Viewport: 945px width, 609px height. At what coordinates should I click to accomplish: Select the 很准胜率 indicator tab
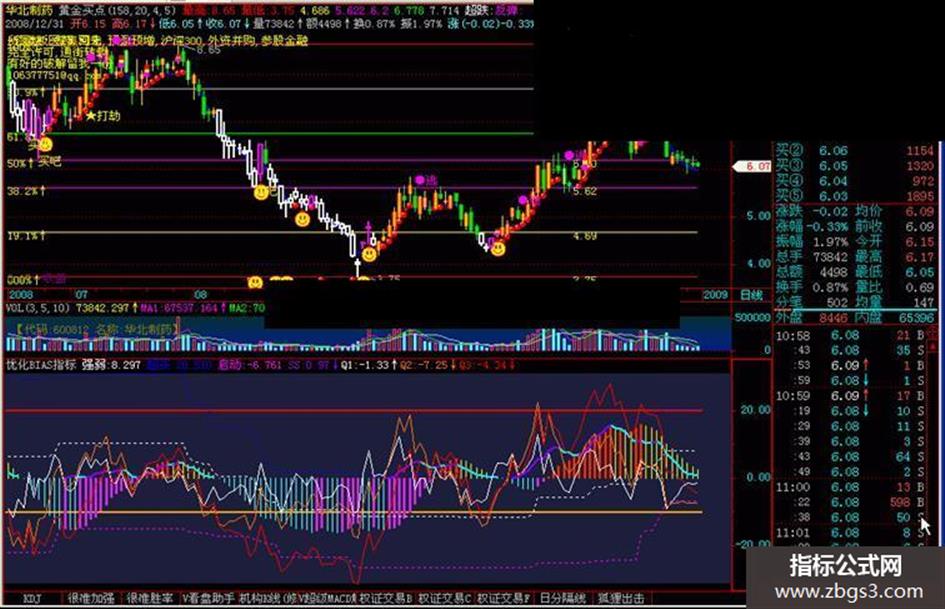tap(150, 598)
